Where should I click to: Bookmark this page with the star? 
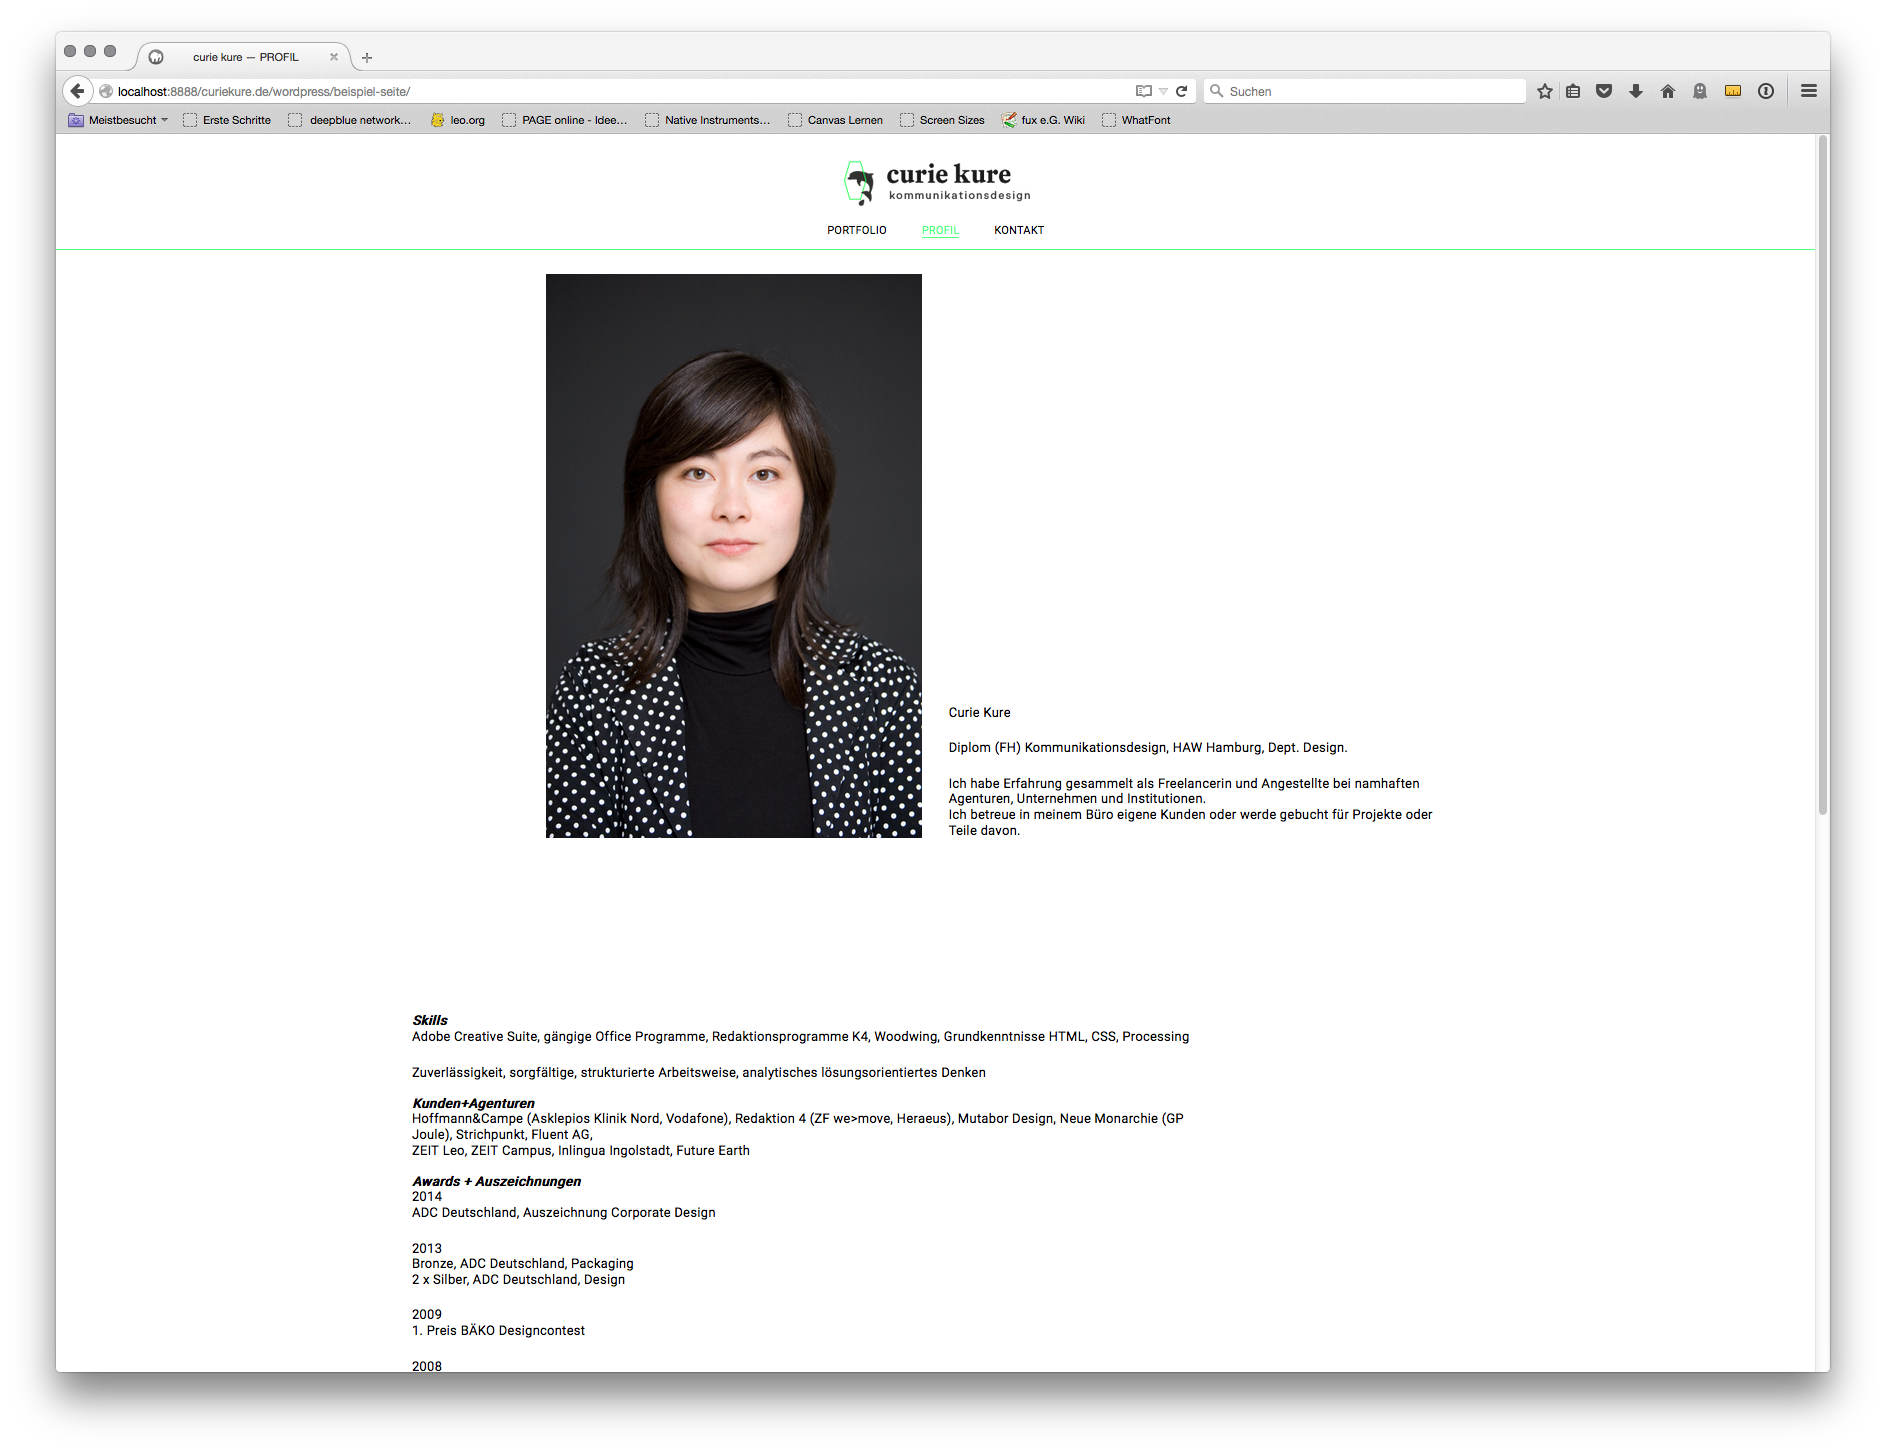(x=1545, y=90)
